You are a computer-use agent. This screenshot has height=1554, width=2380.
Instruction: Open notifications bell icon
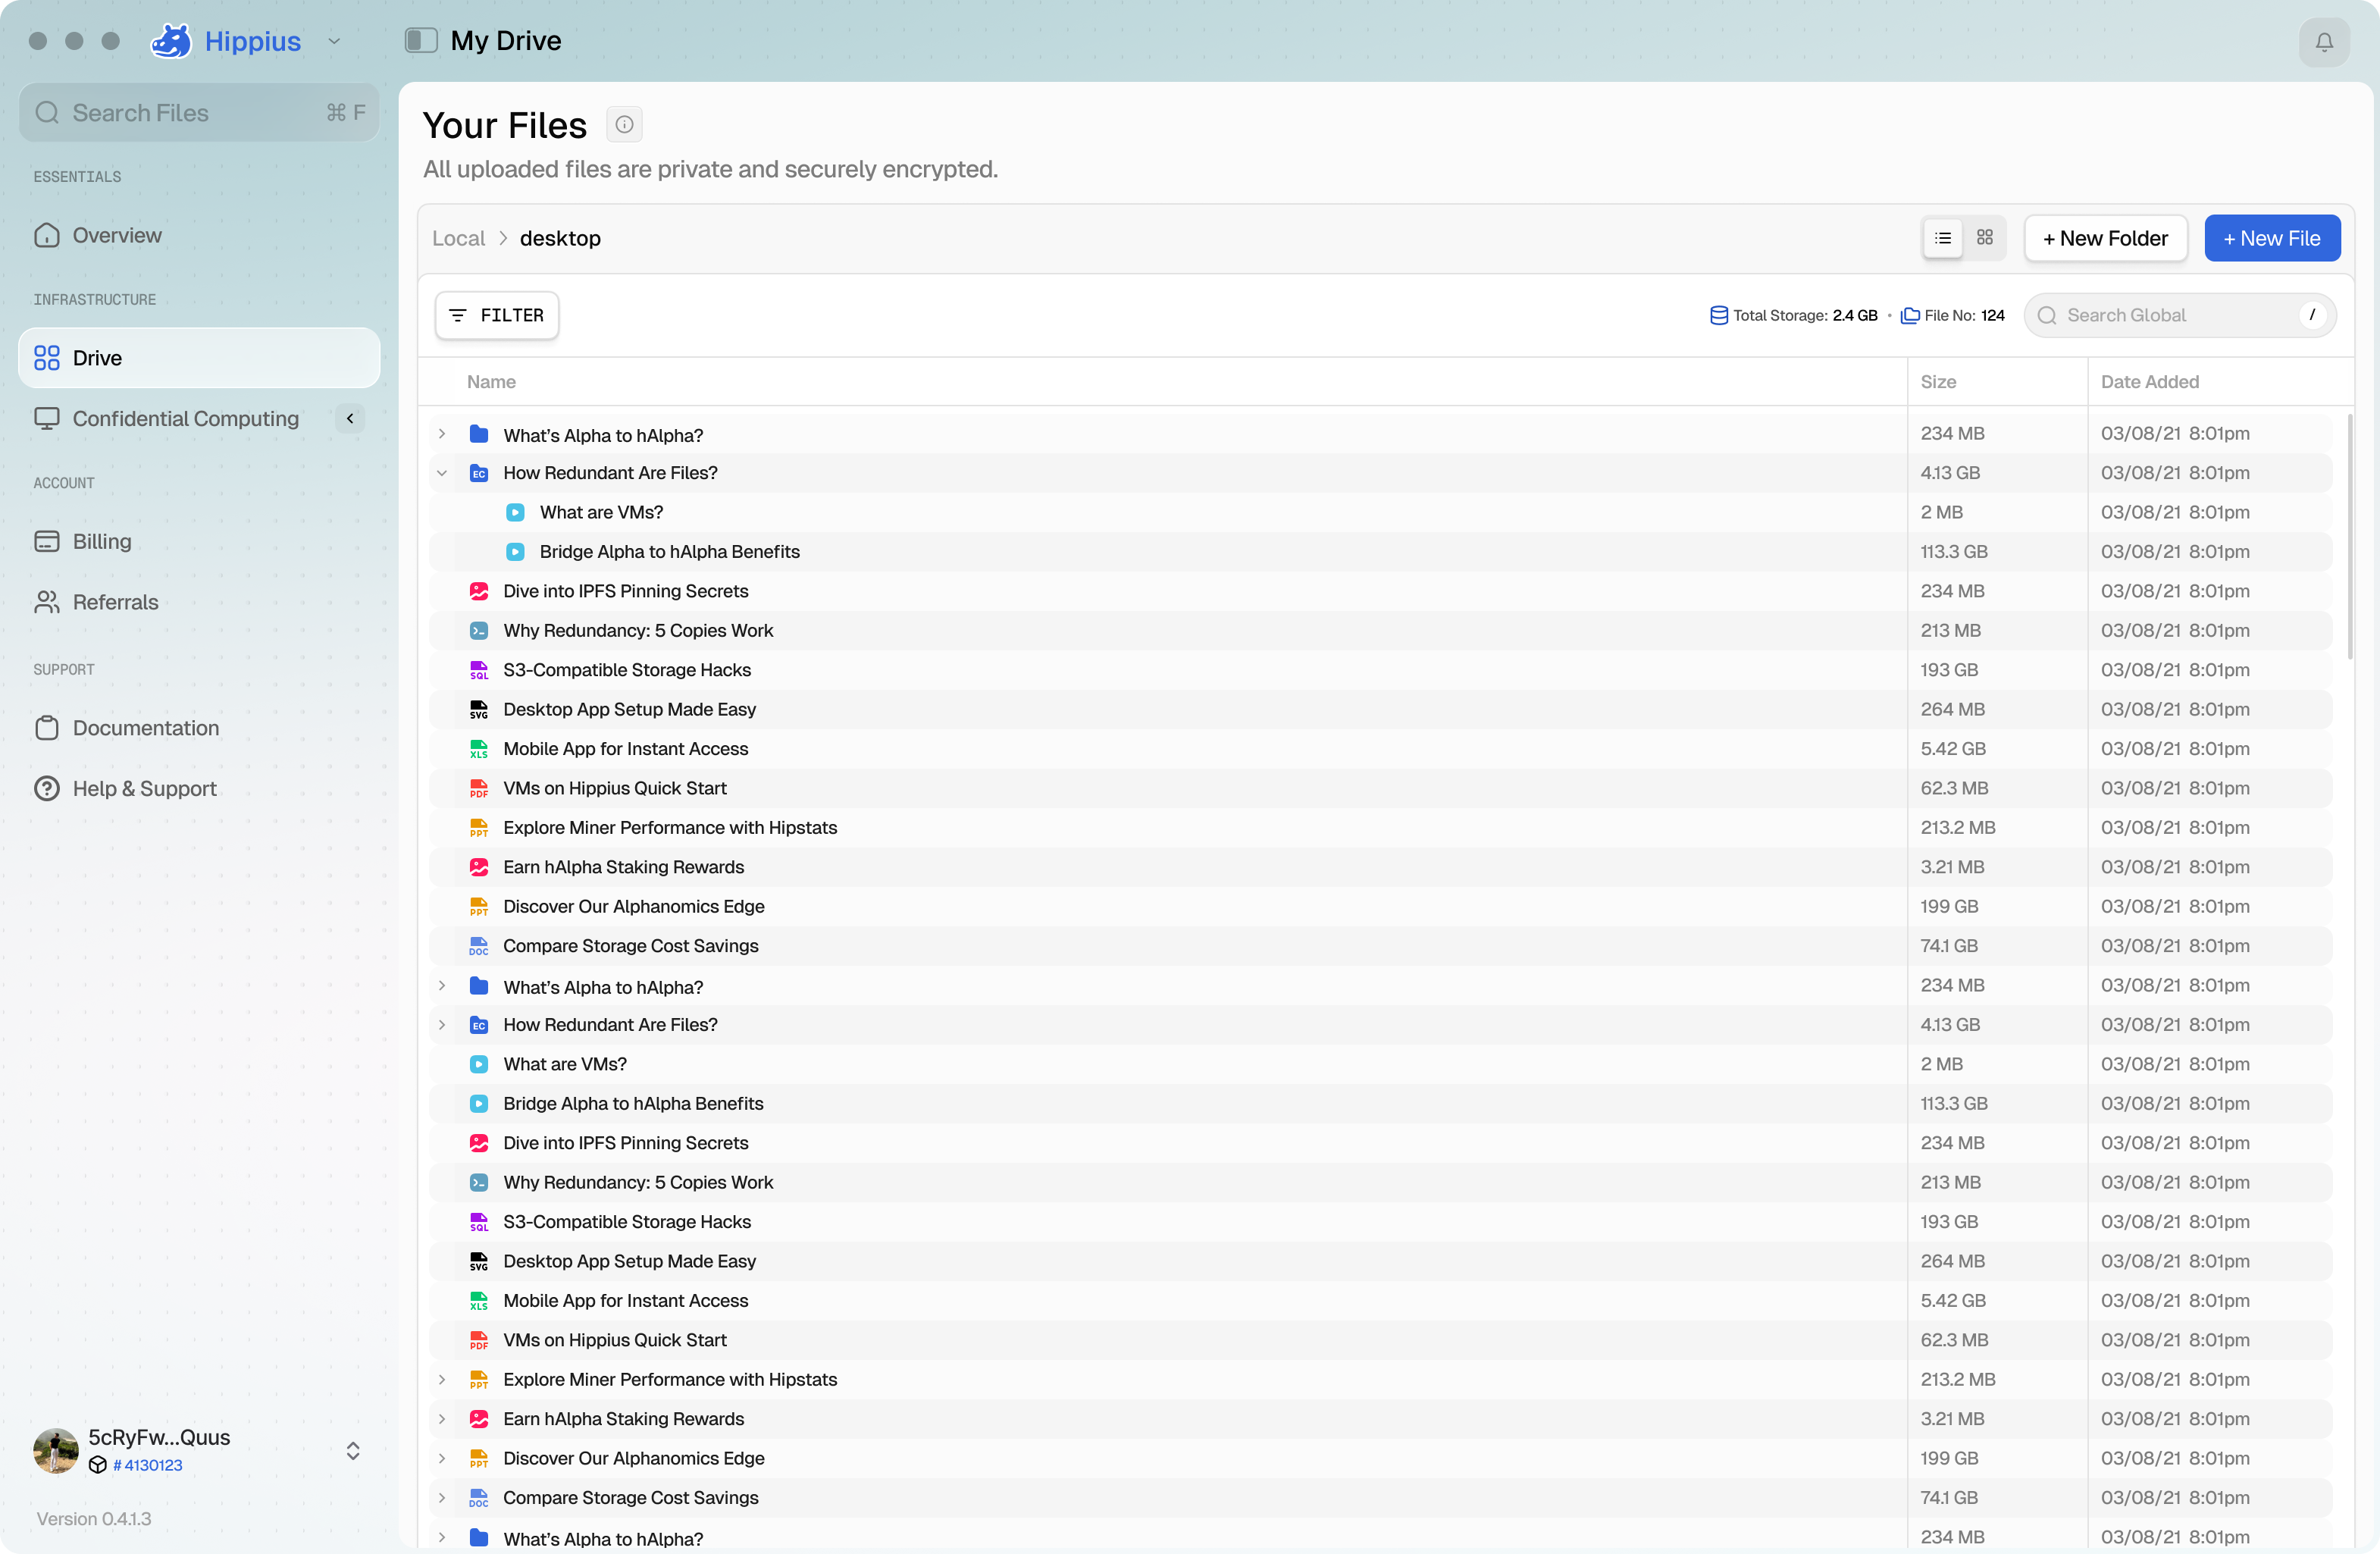2323,42
